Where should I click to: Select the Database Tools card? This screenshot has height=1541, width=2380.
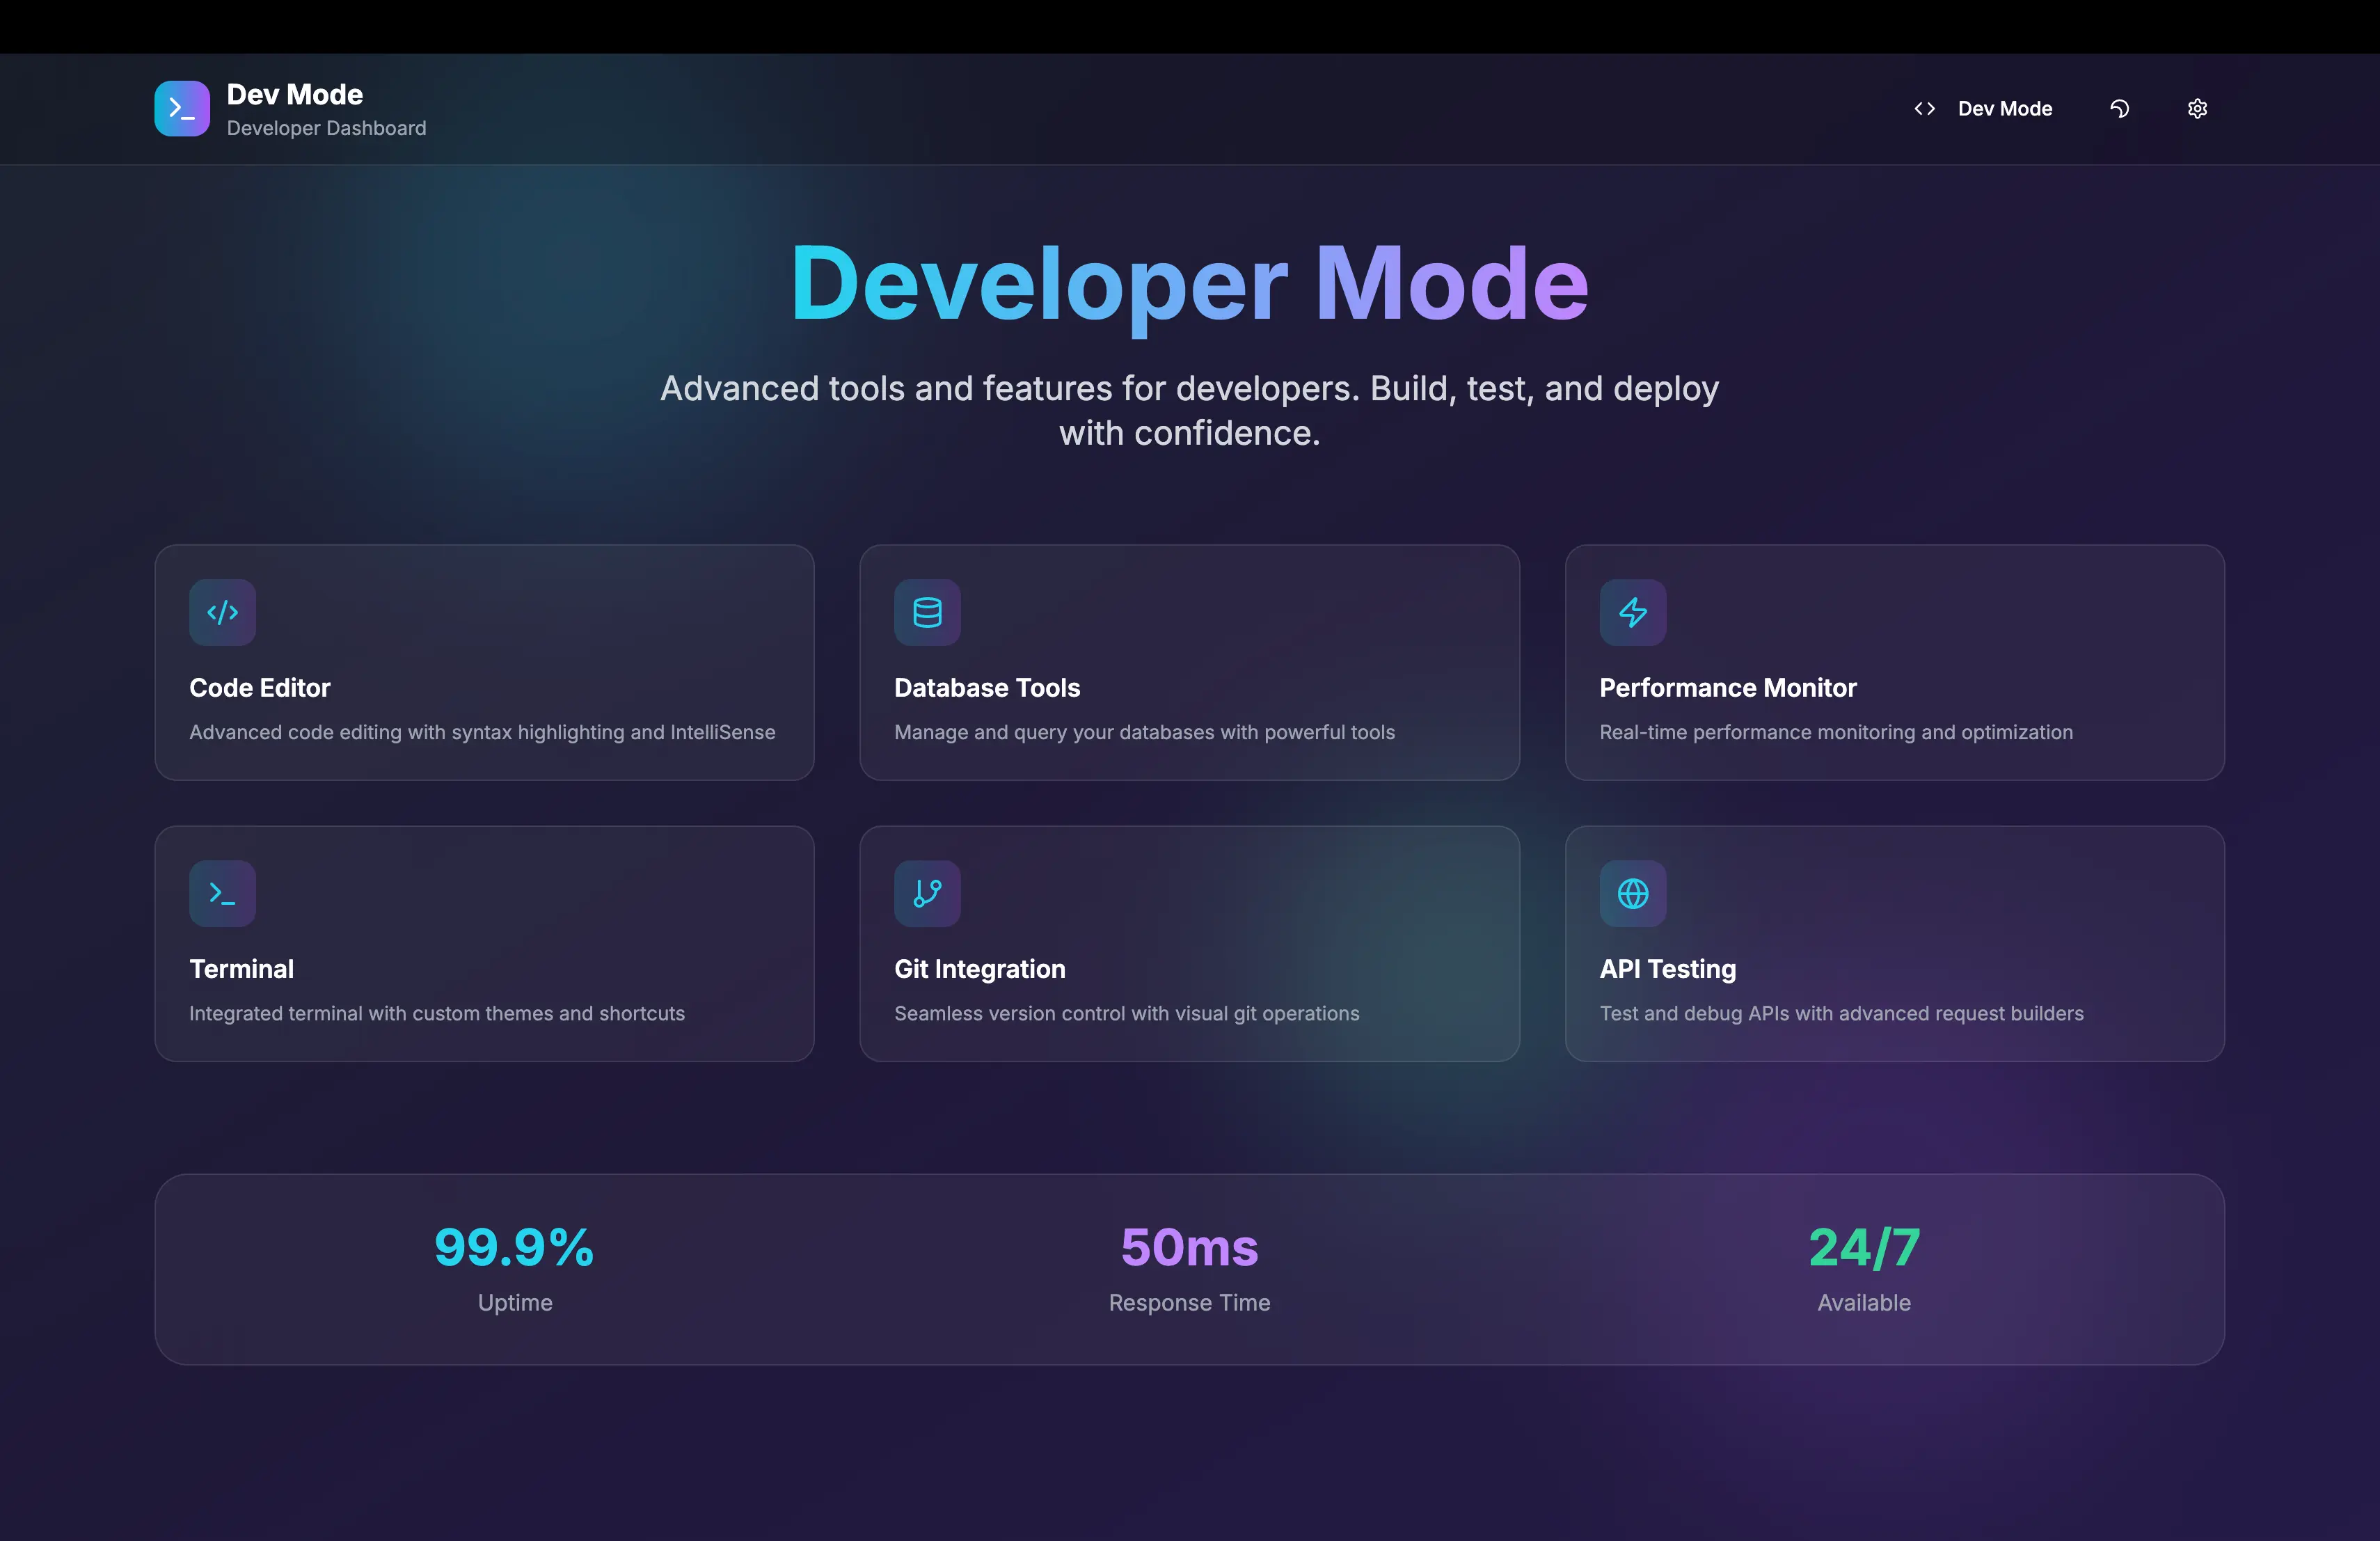(1189, 663)
